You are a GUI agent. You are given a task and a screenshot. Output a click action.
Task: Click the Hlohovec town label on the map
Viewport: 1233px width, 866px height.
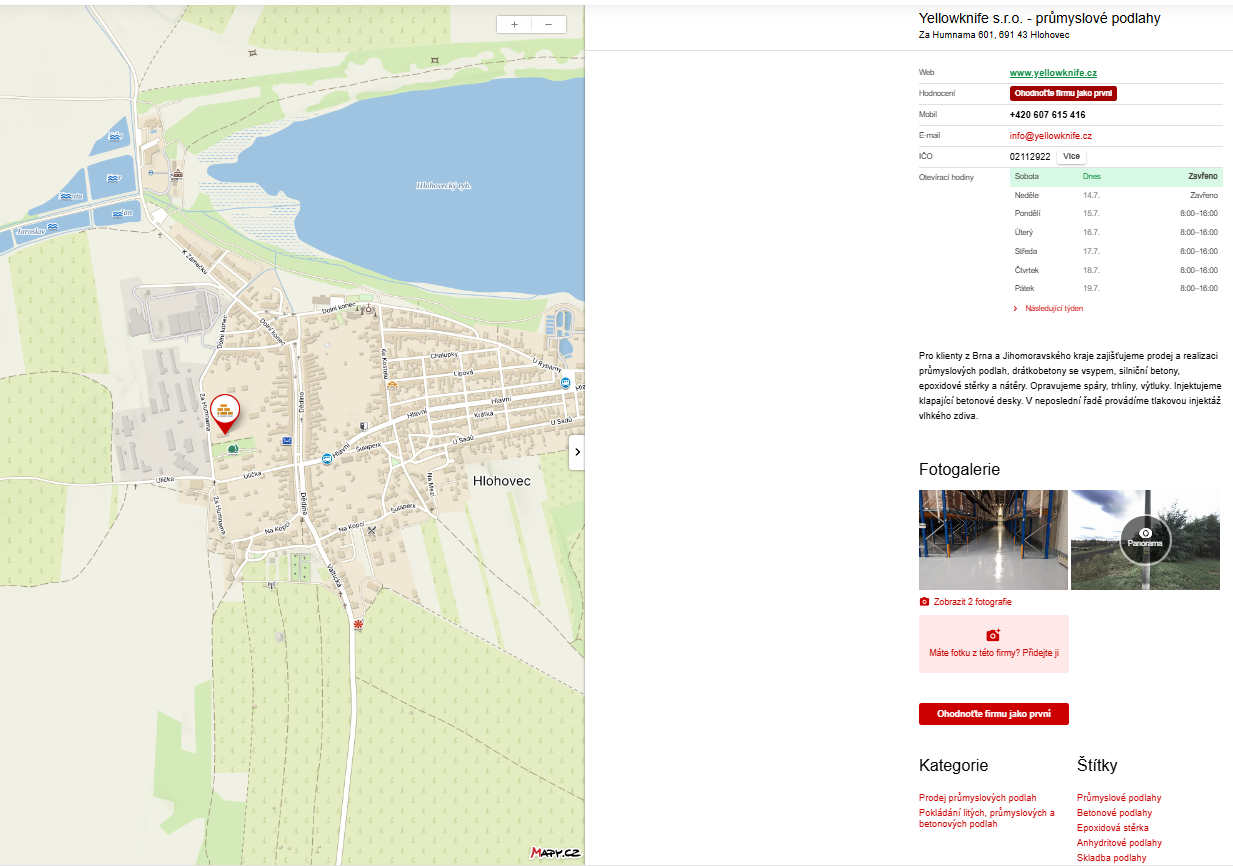(x=501, y=481)
